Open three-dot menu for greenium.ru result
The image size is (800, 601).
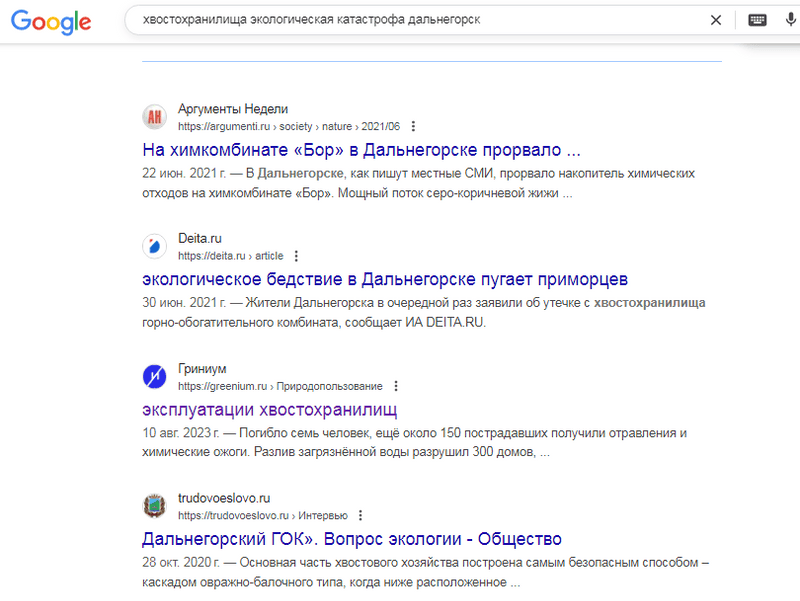tap(395, 386)
